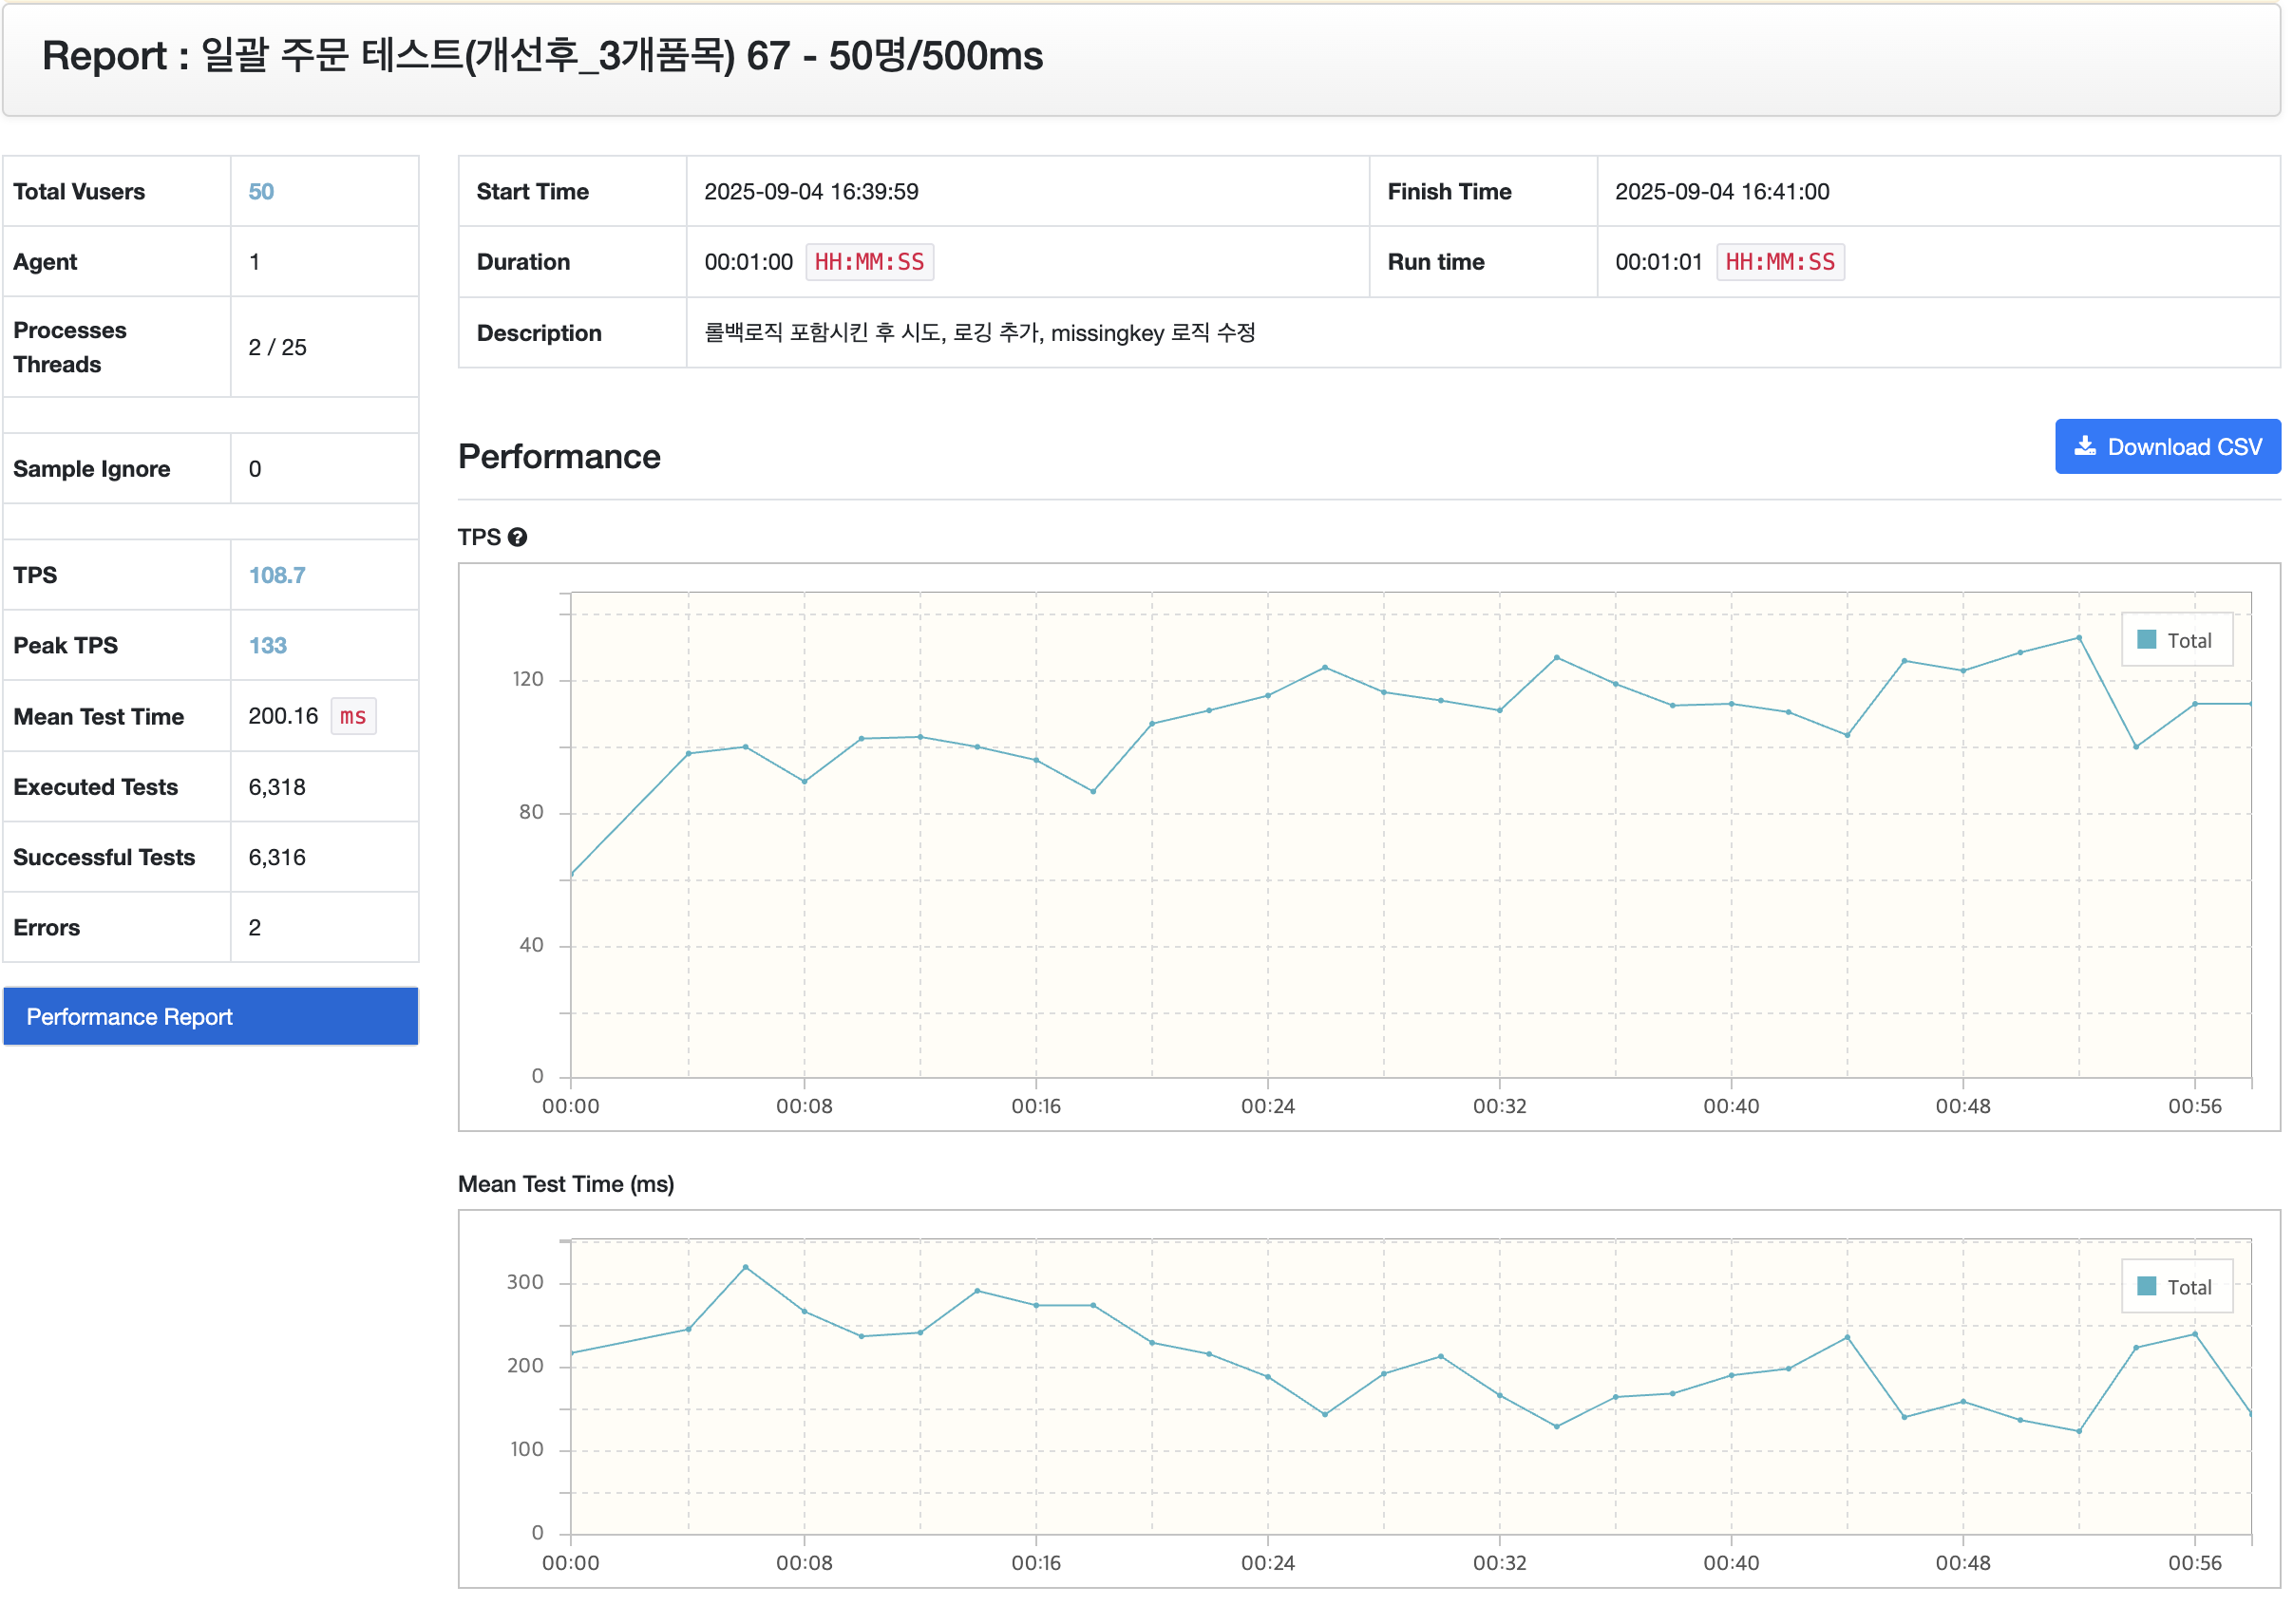Click the peak data point on the TPS chart

[2078, 638]
